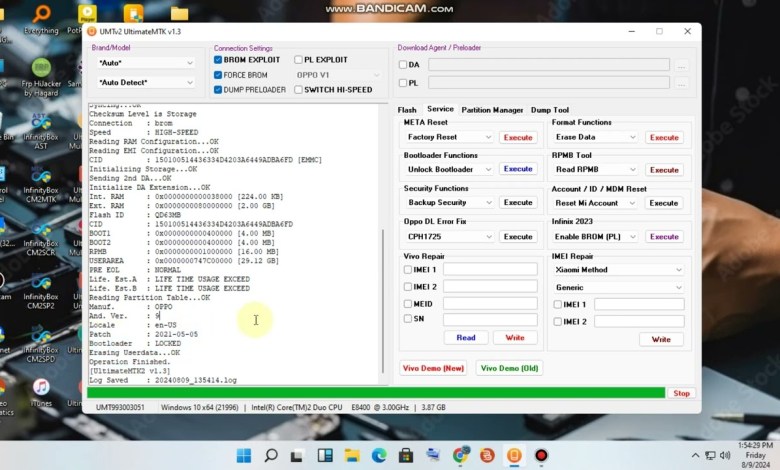Image resolution: width=780 pixels, height=470 pixels.
Task: Open the iTunes desktop shortcut
Action: [x=41, y=393]
